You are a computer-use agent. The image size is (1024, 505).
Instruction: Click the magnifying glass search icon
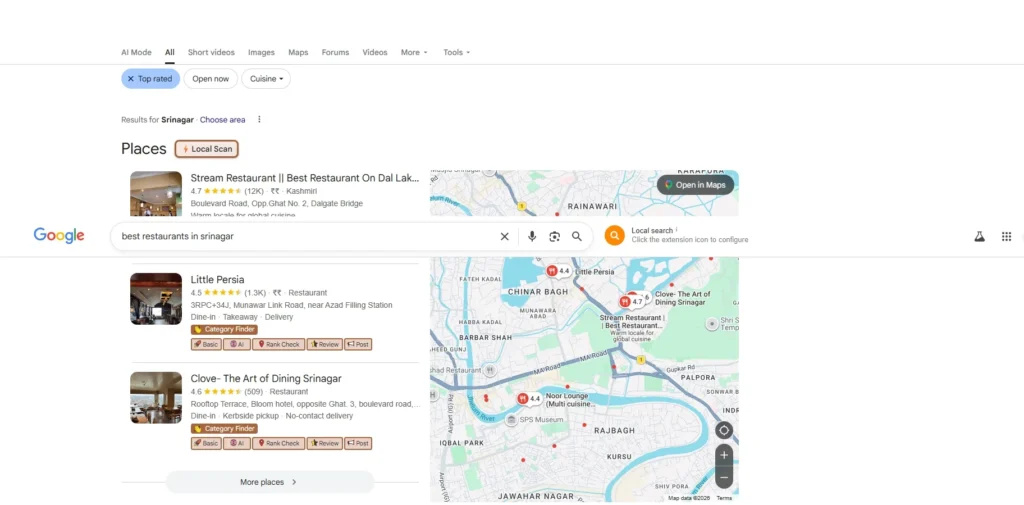[577, 236]
